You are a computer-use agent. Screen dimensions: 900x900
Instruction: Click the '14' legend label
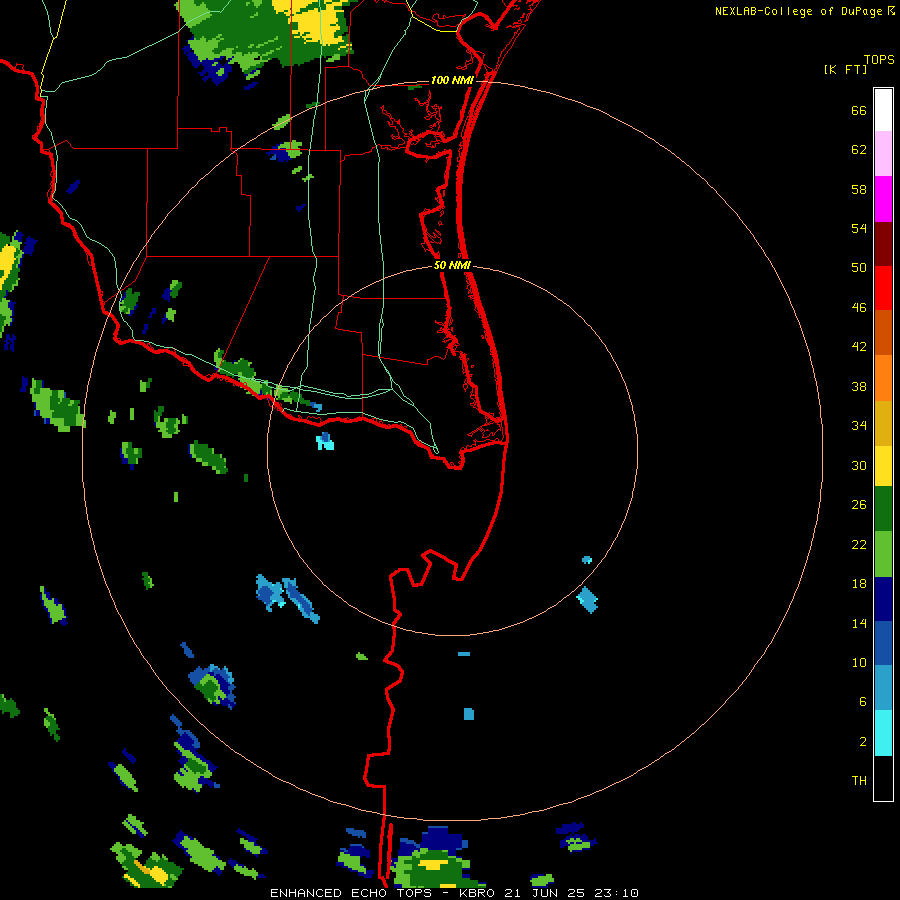coord(859,623)
